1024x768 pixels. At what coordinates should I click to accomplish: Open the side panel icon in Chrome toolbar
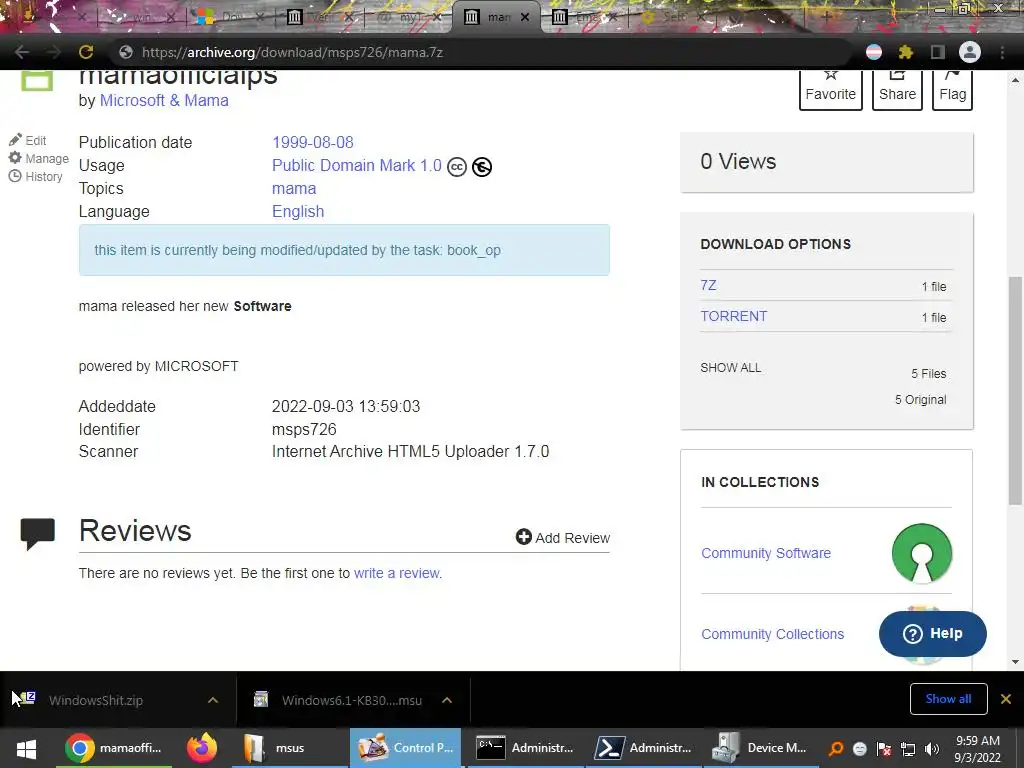coord(938,52)
